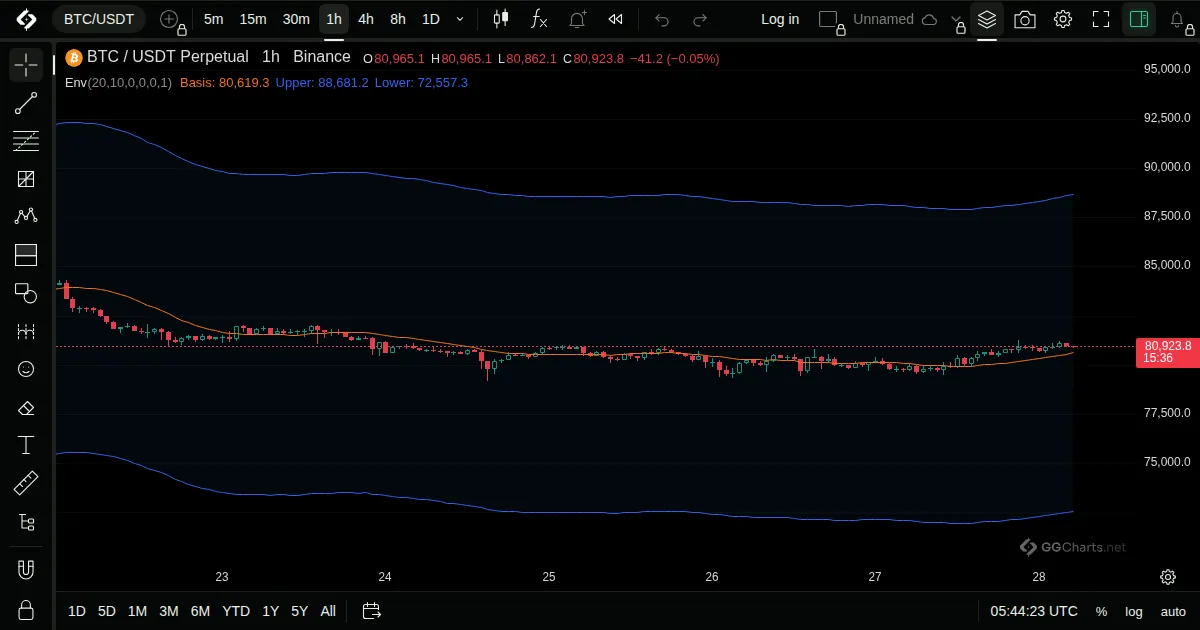This screenshot has height=630, width=1200.
Task: Select the XABCD pattern tool
Action: click(x=26, y=217)
